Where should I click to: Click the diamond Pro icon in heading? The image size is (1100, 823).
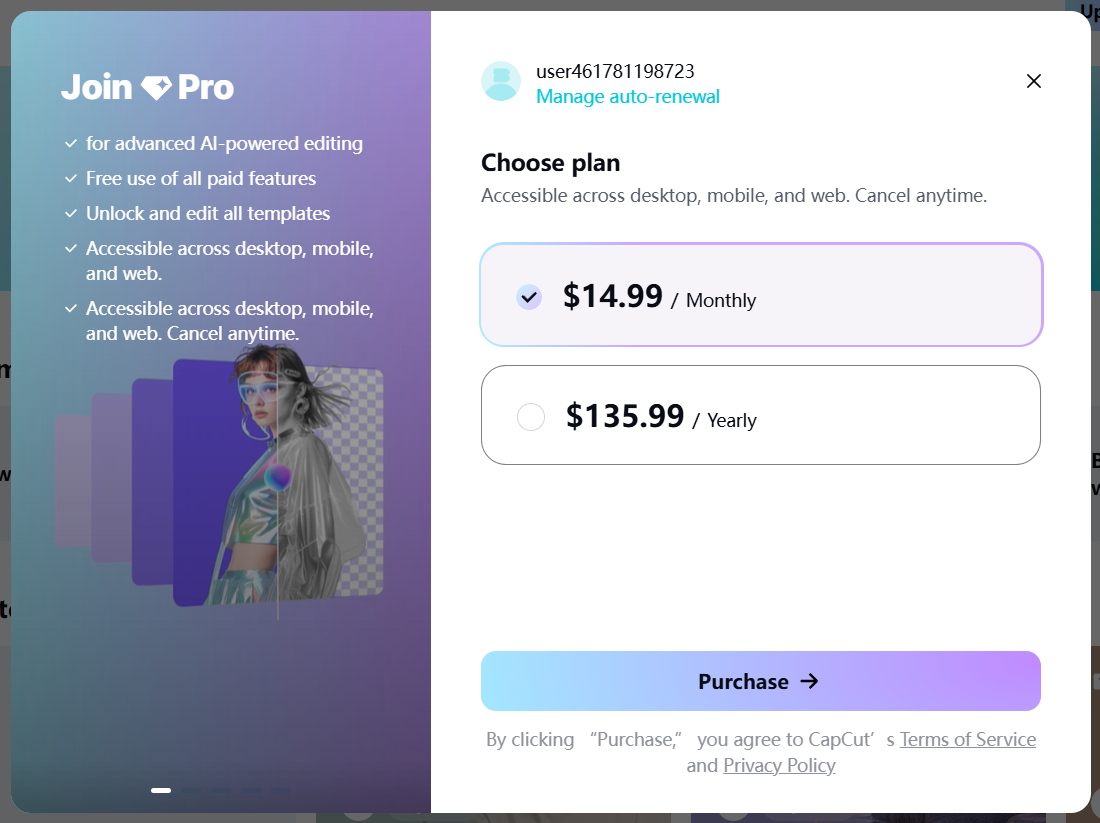coord(156,88)
